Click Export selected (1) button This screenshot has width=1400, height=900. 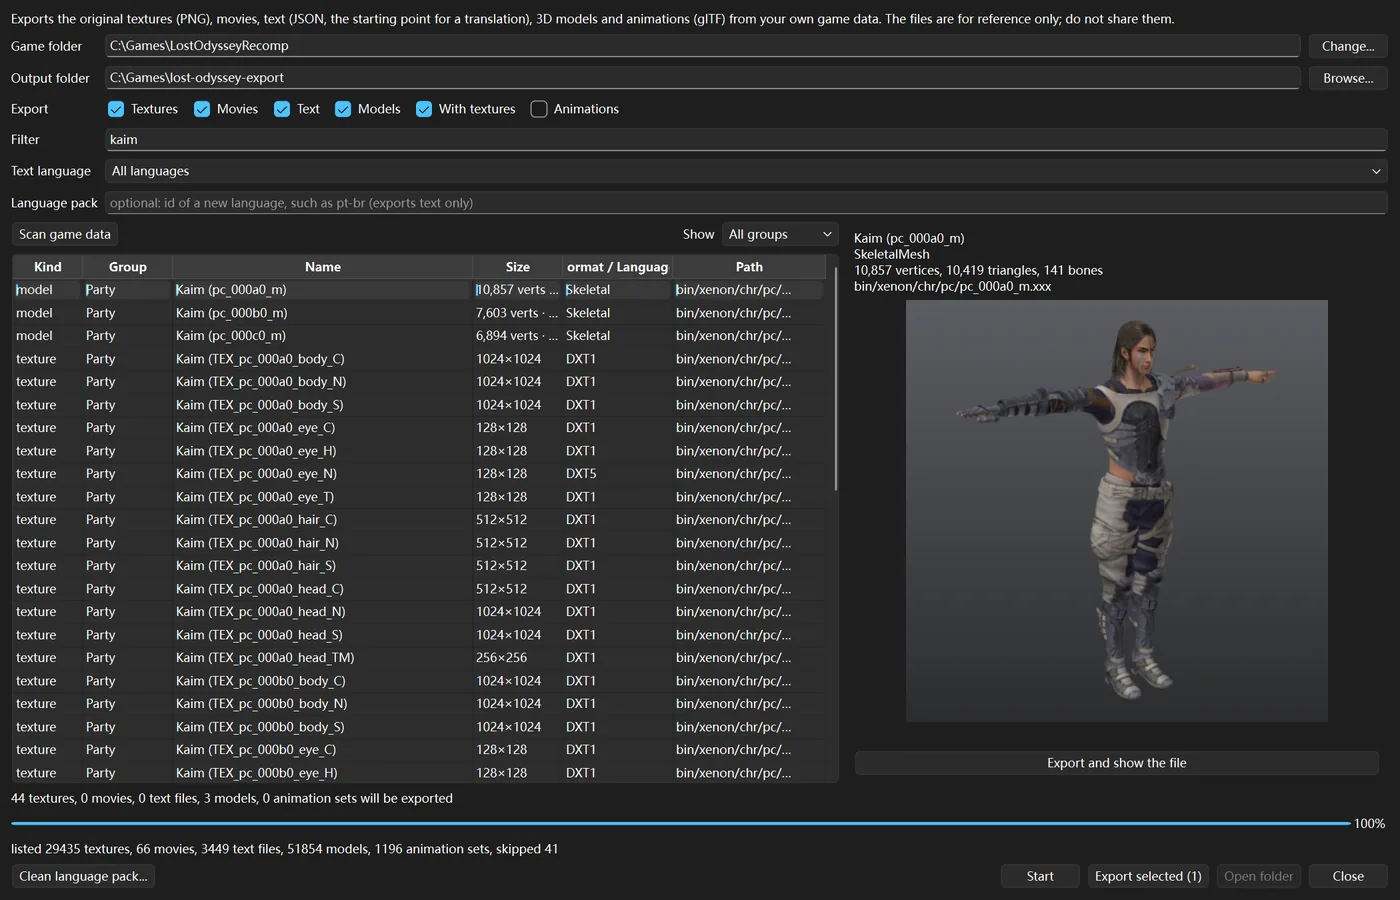[1148, 876]
